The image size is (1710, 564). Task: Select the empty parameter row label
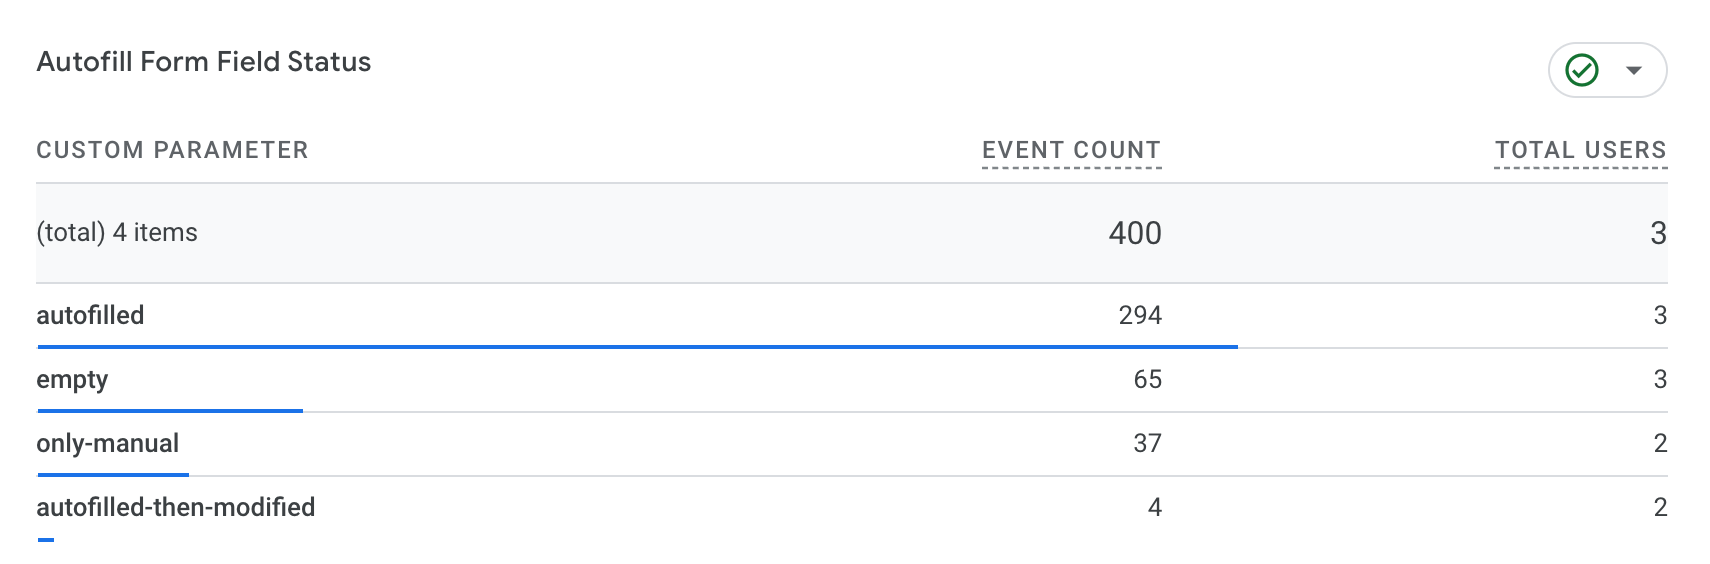click(72, 380)
